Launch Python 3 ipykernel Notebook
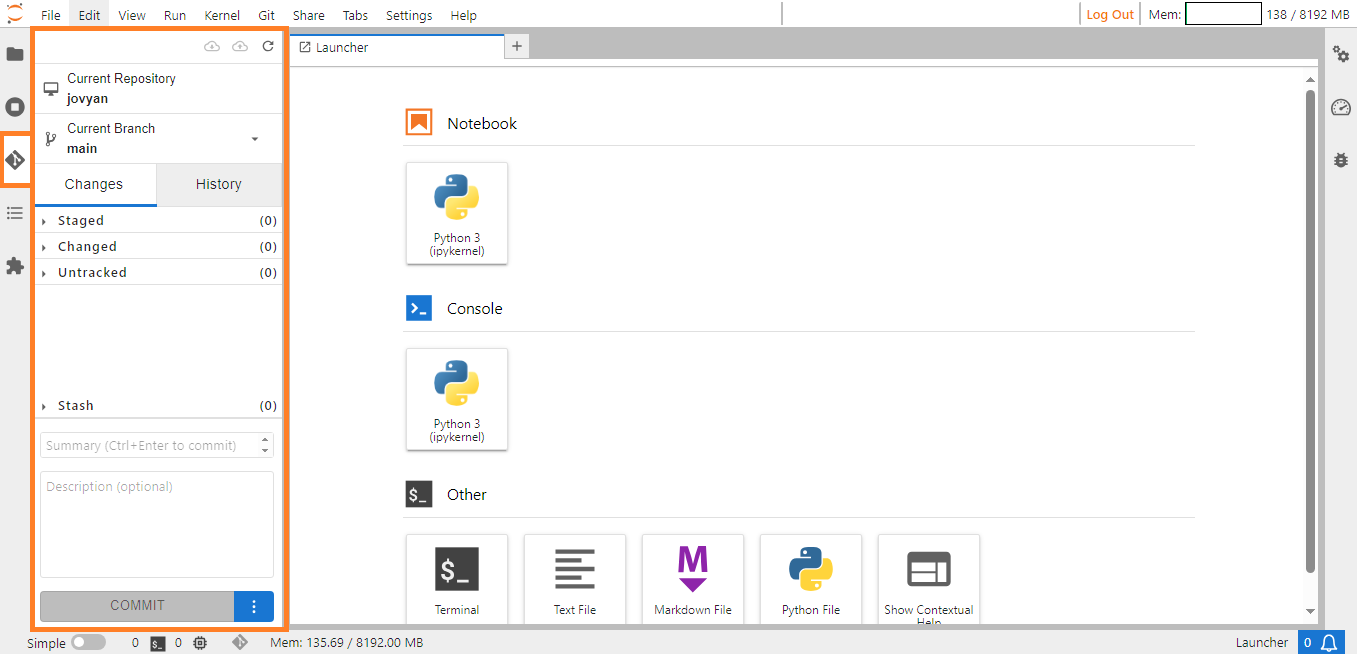Screen dimensions: 1357x654 [x=457, y=213]
